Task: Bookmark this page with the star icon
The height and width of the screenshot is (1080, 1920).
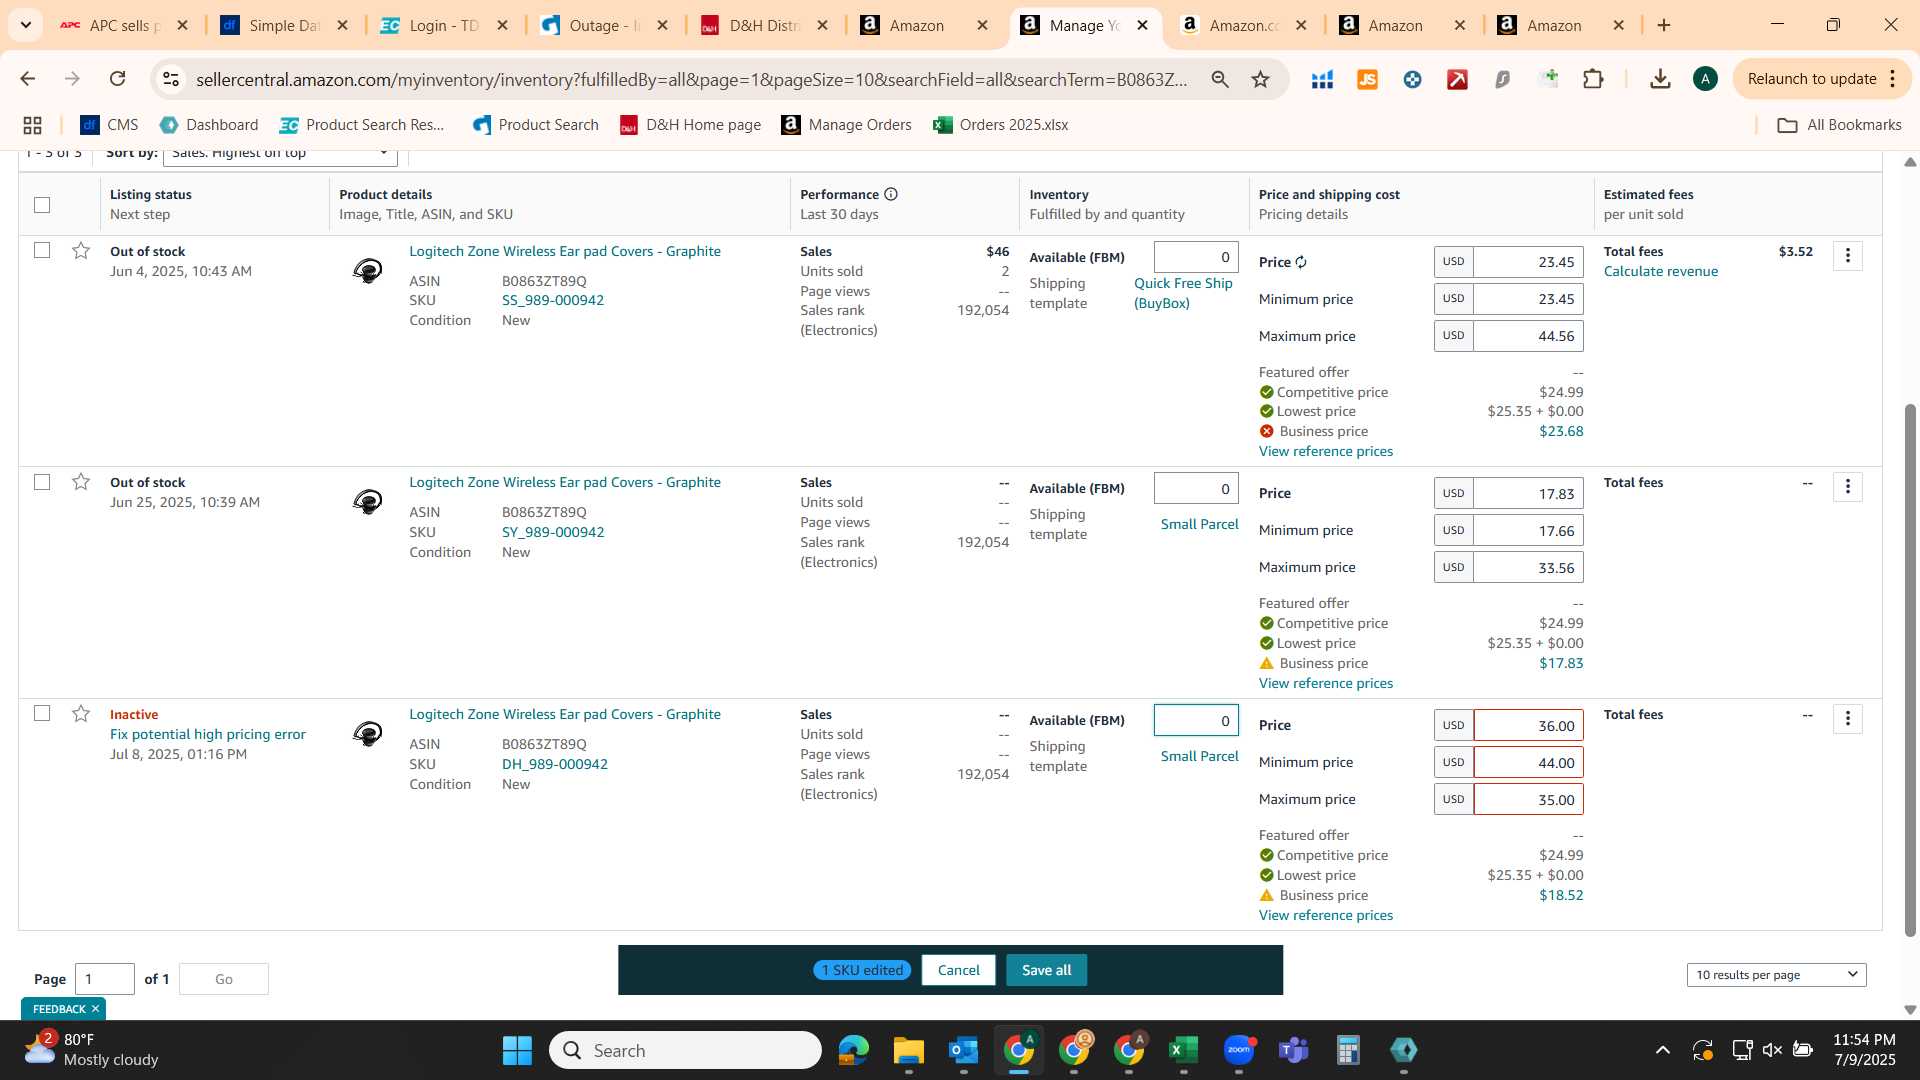Action: [1260, 79]
